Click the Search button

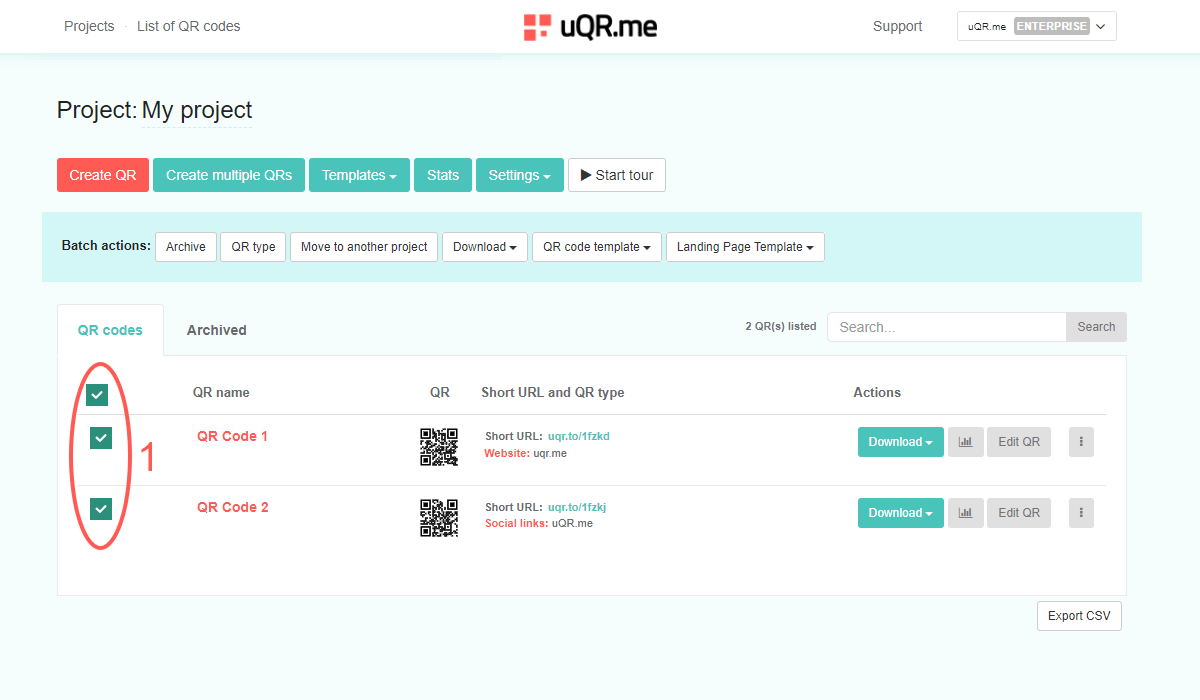point(1096,327)
